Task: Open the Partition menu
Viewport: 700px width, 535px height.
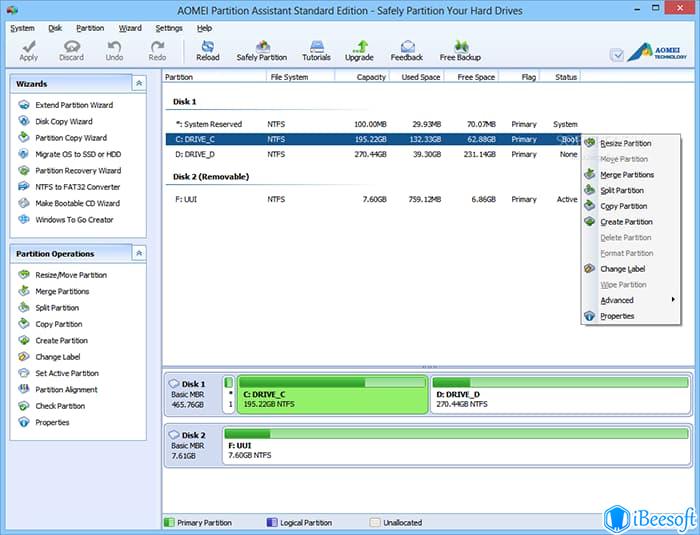Action: (90, 28)
